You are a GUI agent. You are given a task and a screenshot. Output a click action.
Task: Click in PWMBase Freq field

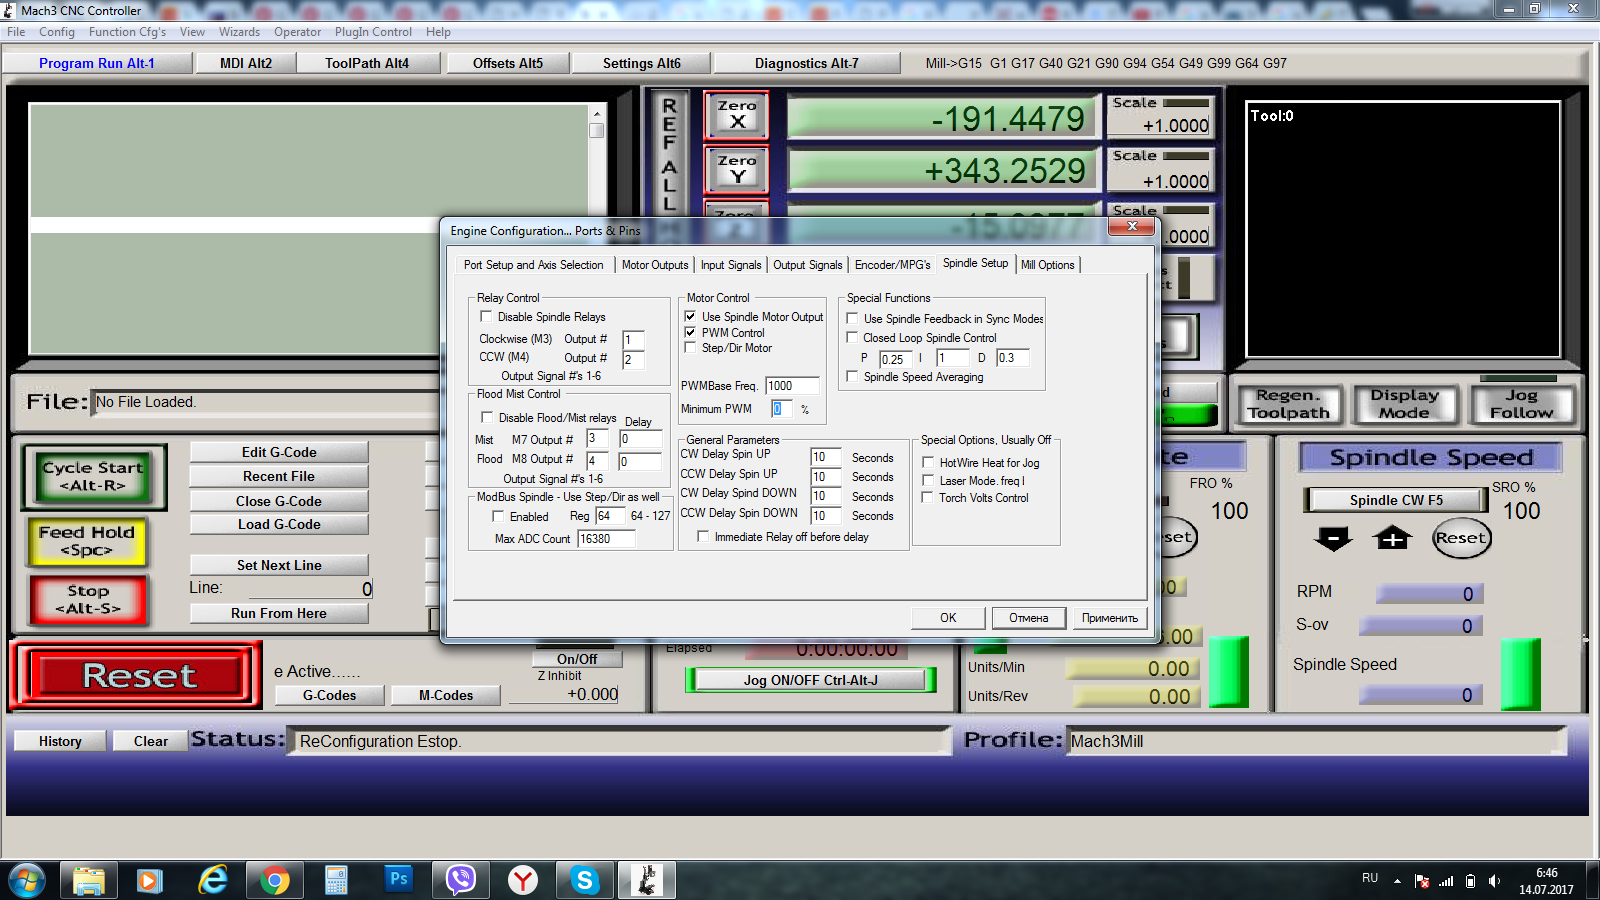coord(792,385)
